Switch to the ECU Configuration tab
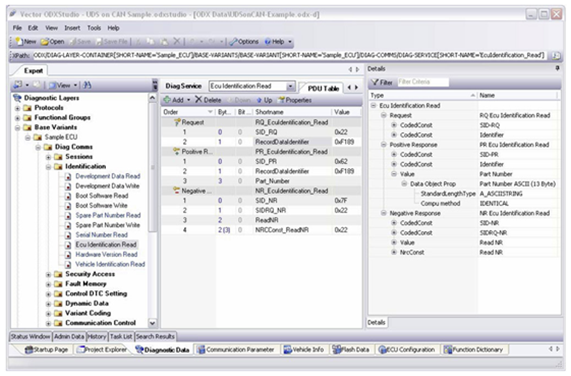The height and width of the screenshot is (376, 571). [407, 350]
